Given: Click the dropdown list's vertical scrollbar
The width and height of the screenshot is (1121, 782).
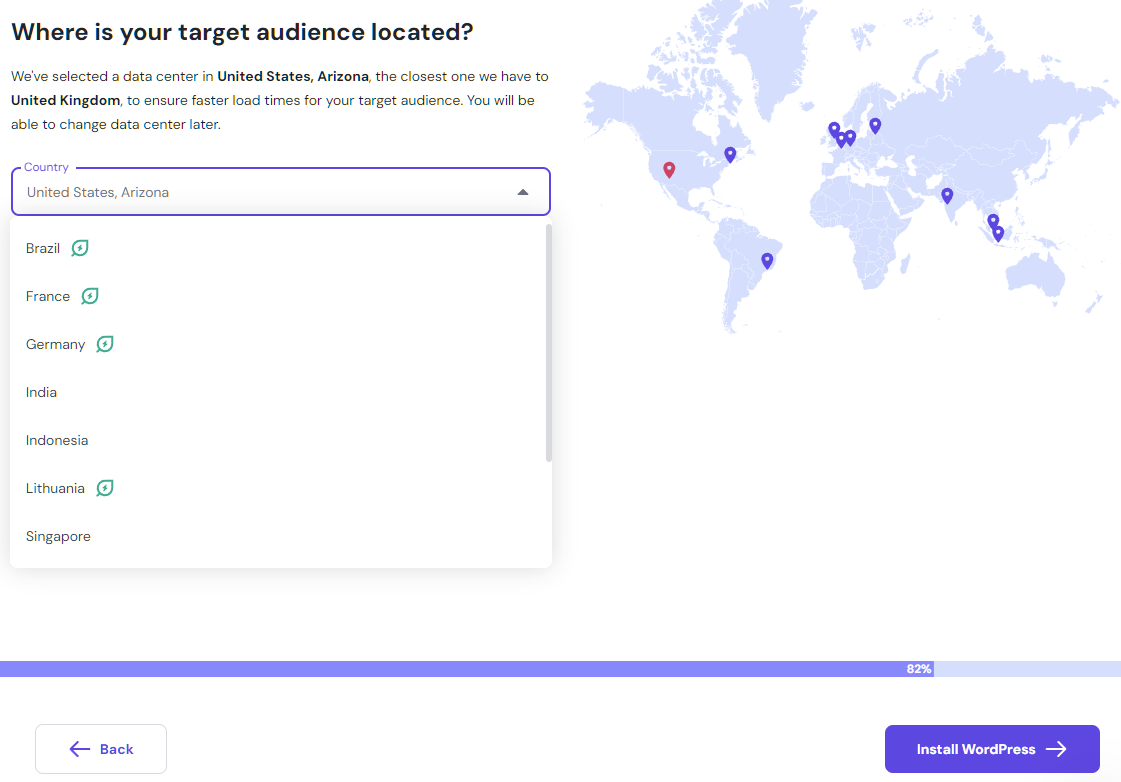Looking at the screenshot, I should point(548,342).
